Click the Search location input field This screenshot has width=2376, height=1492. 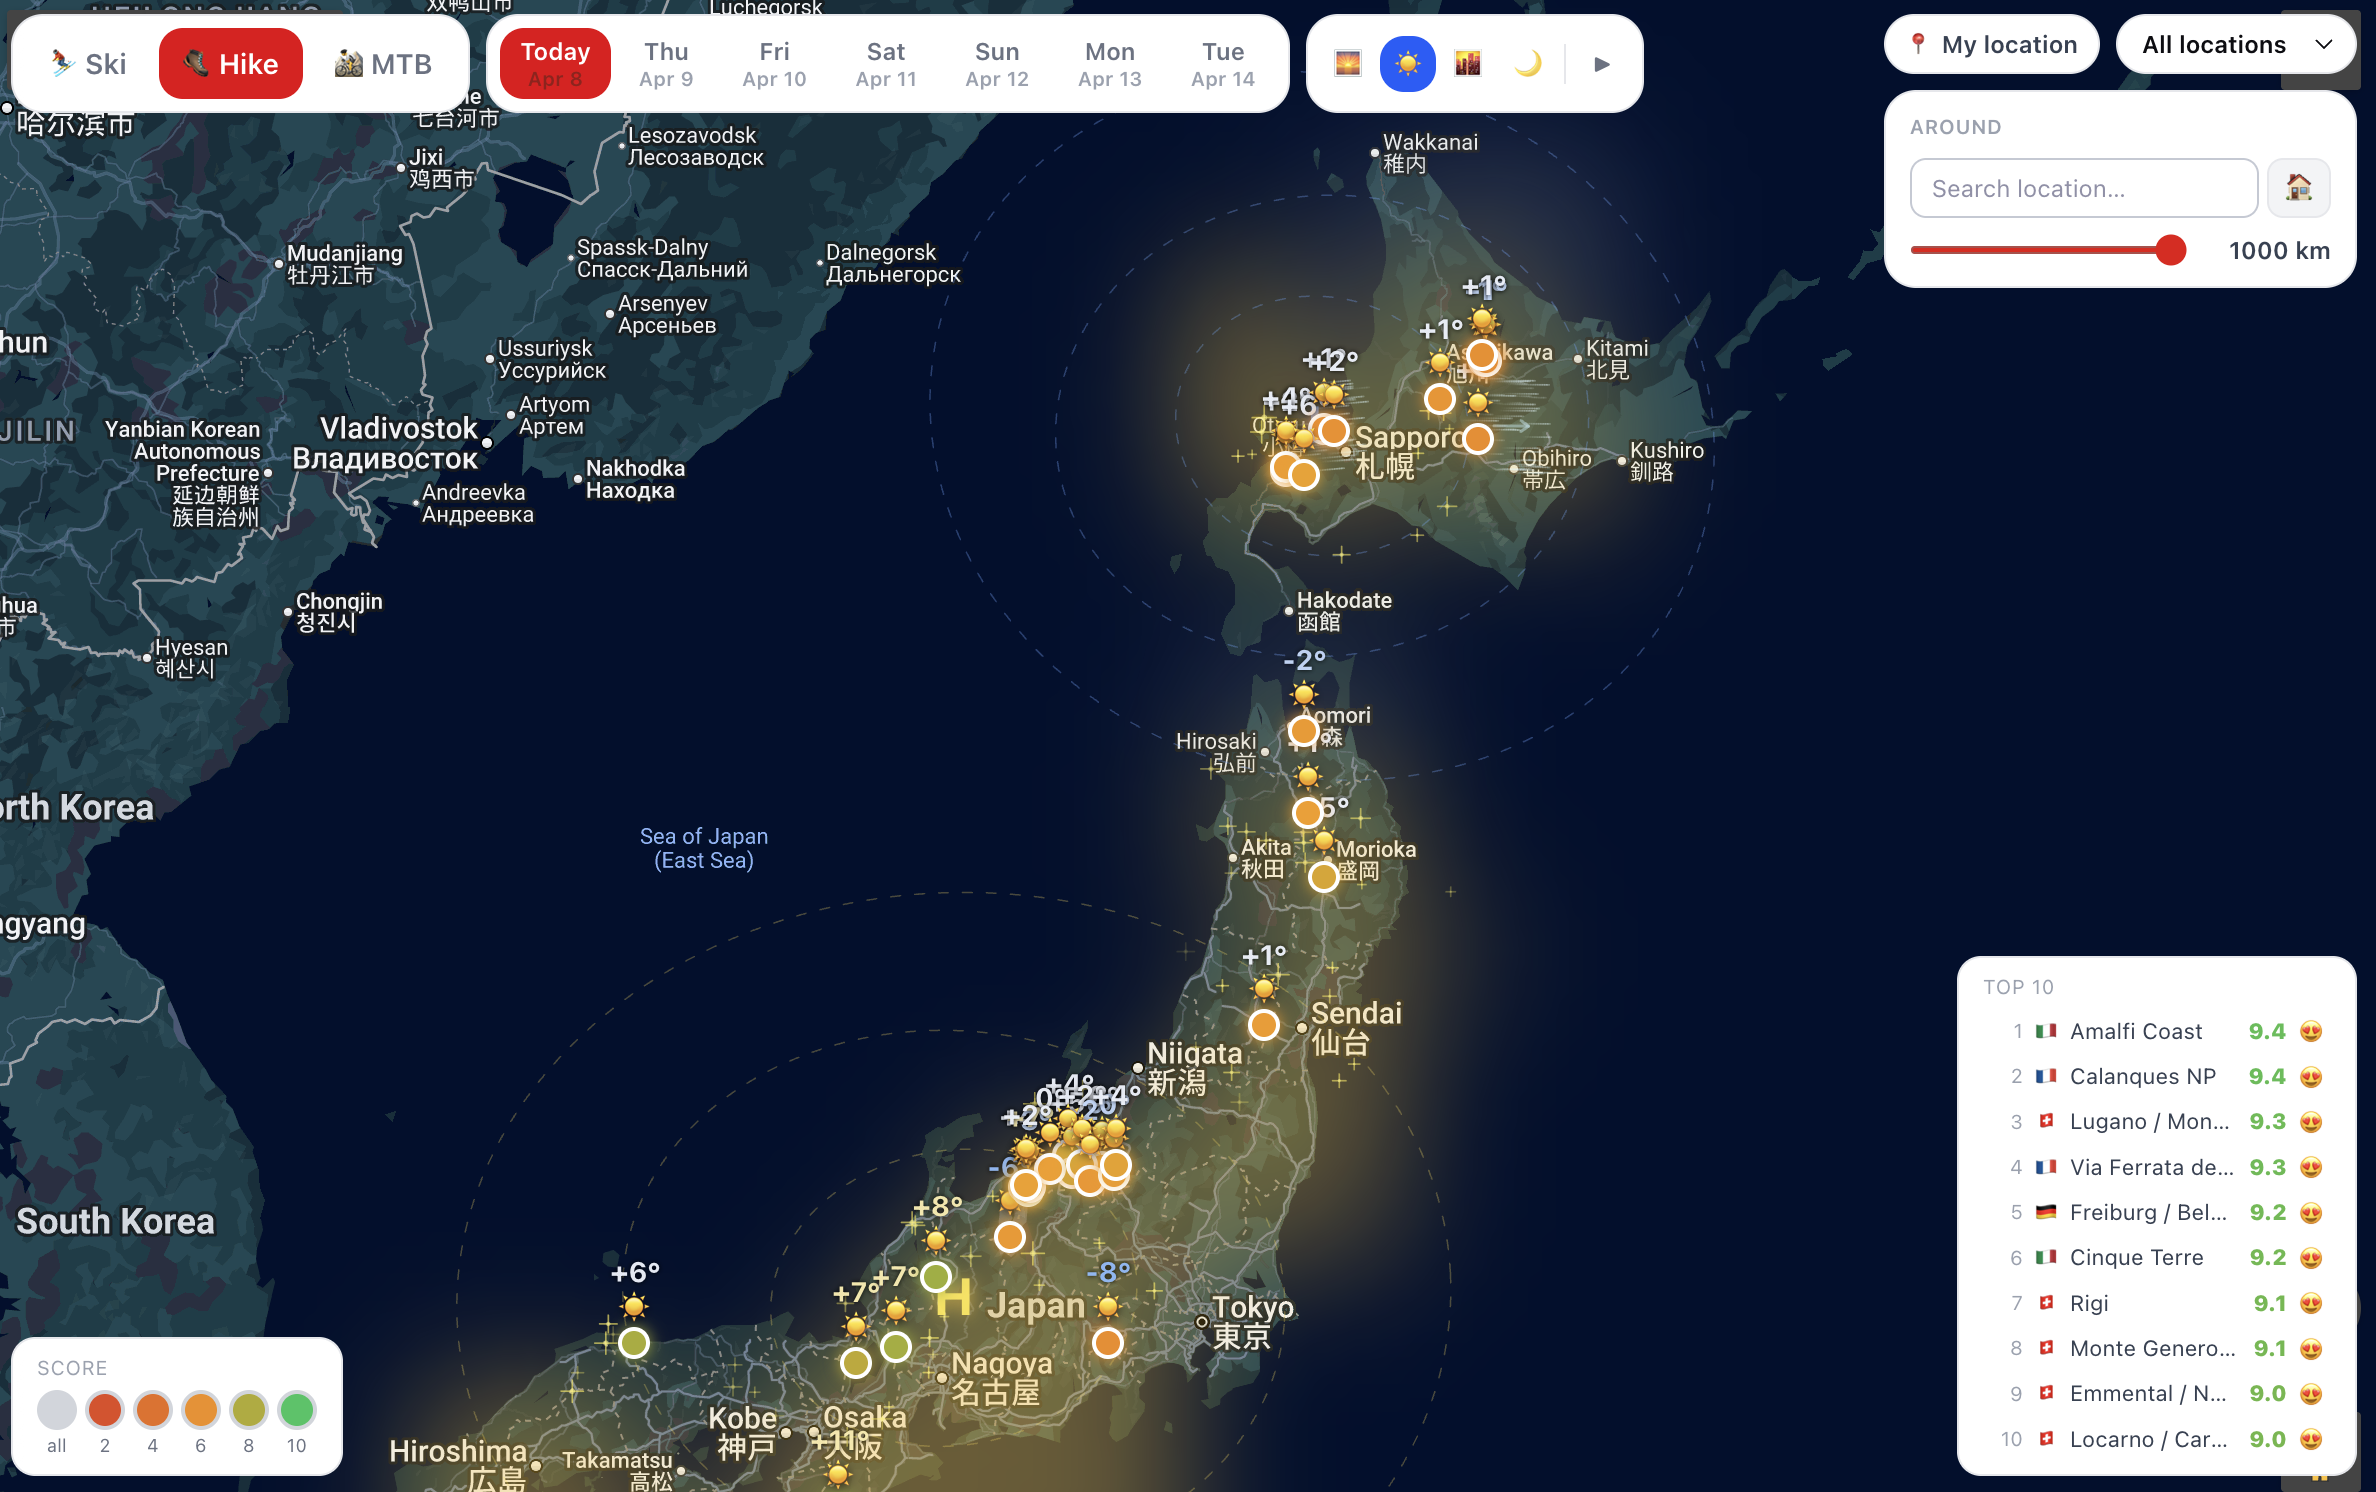coord(2083,188)
